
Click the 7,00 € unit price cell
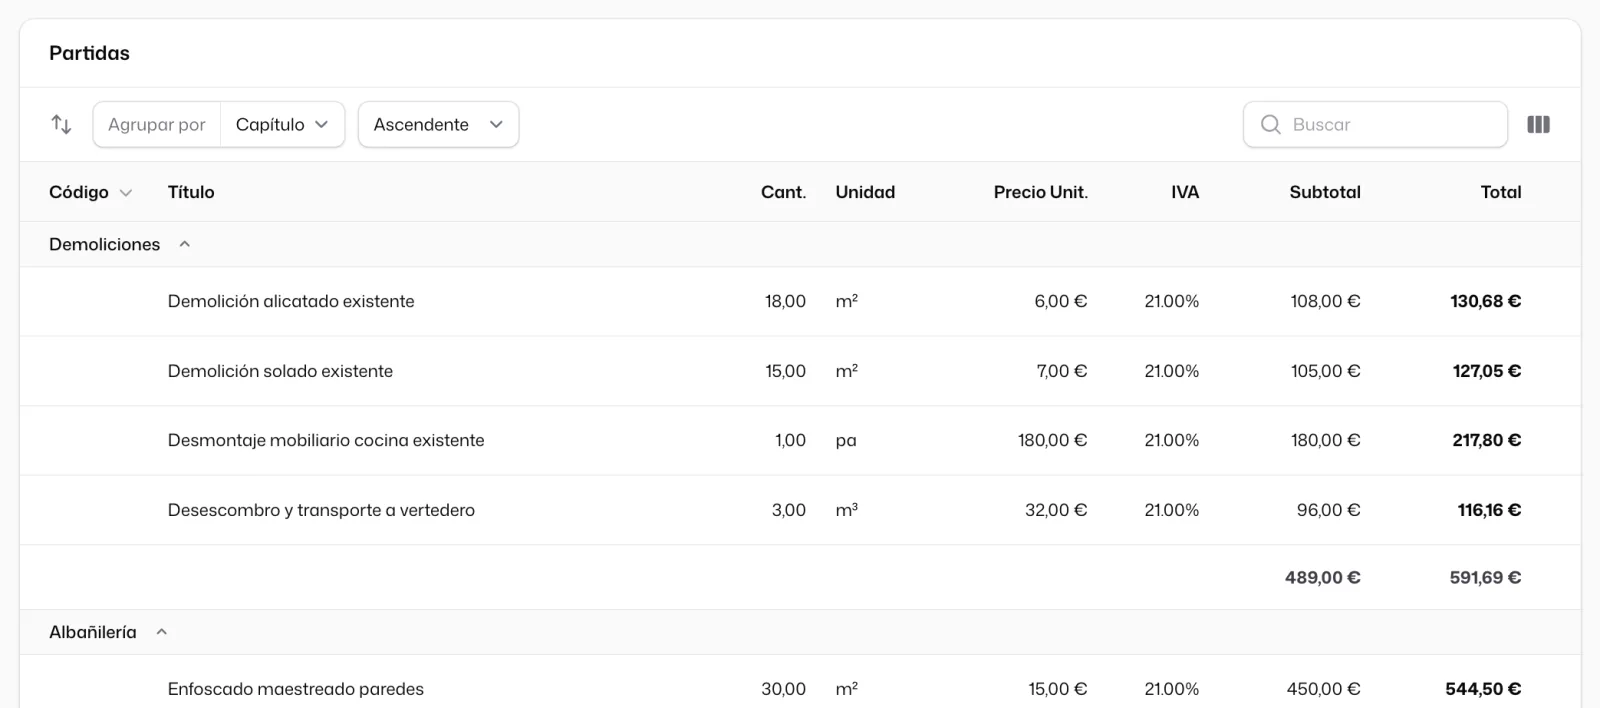pos(1061,371)
